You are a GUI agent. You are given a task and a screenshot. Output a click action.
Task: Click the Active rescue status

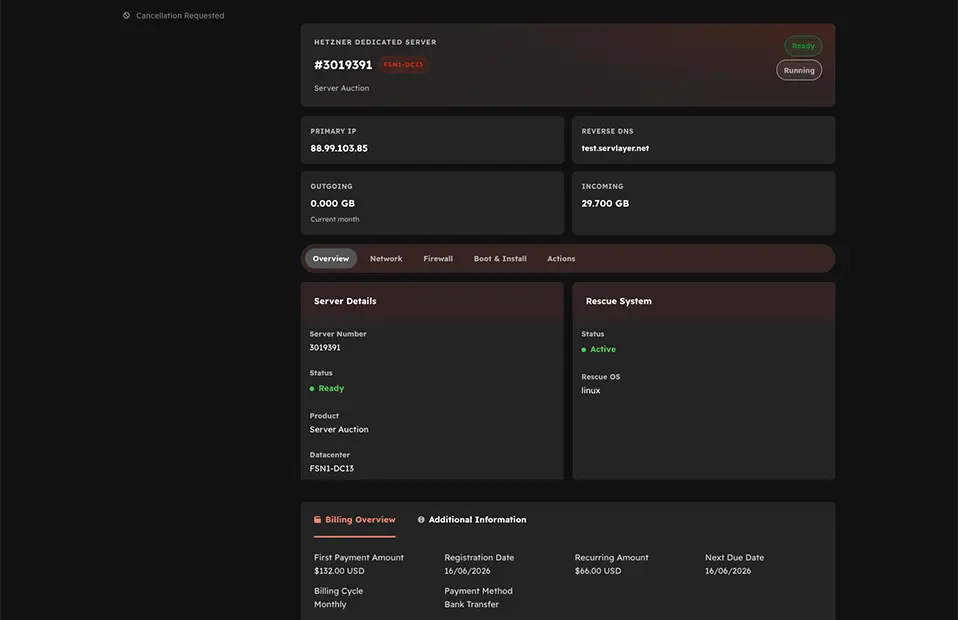tap(599, 349)
